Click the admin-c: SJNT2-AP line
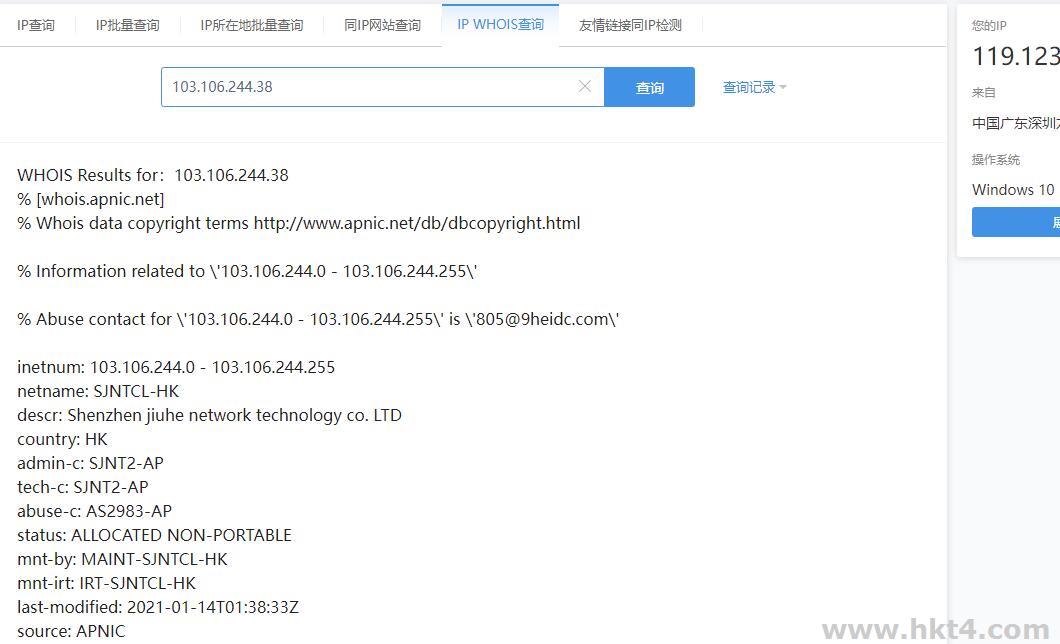 click(x=91, y=463)
